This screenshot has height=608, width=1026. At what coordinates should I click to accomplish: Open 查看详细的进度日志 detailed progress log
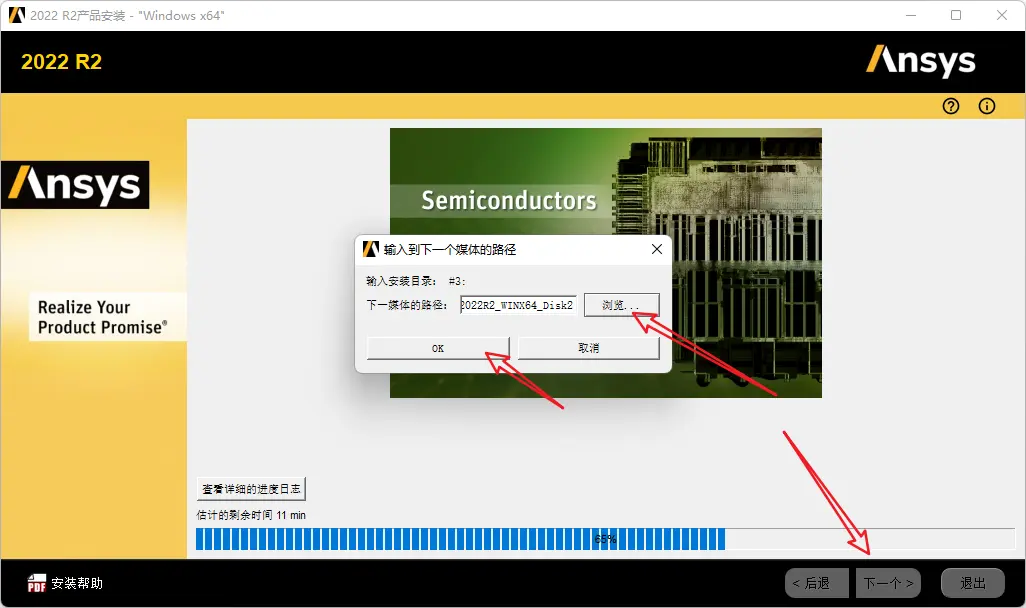tap(251, 489)
